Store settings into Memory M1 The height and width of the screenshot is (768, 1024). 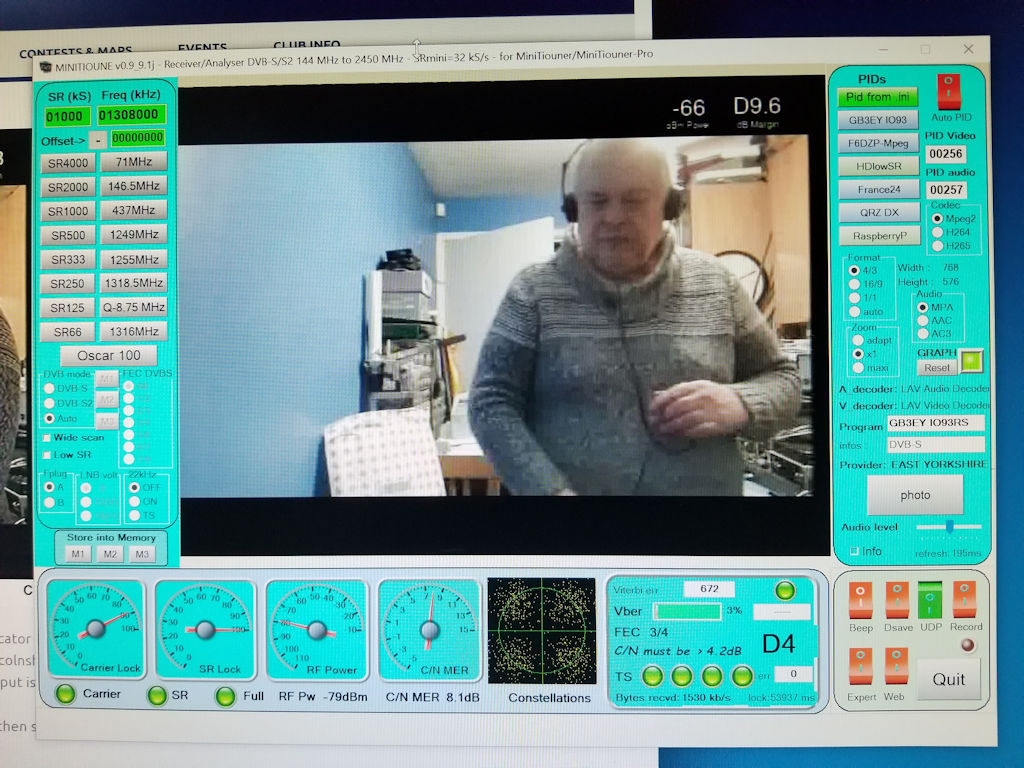click(78, 554)
